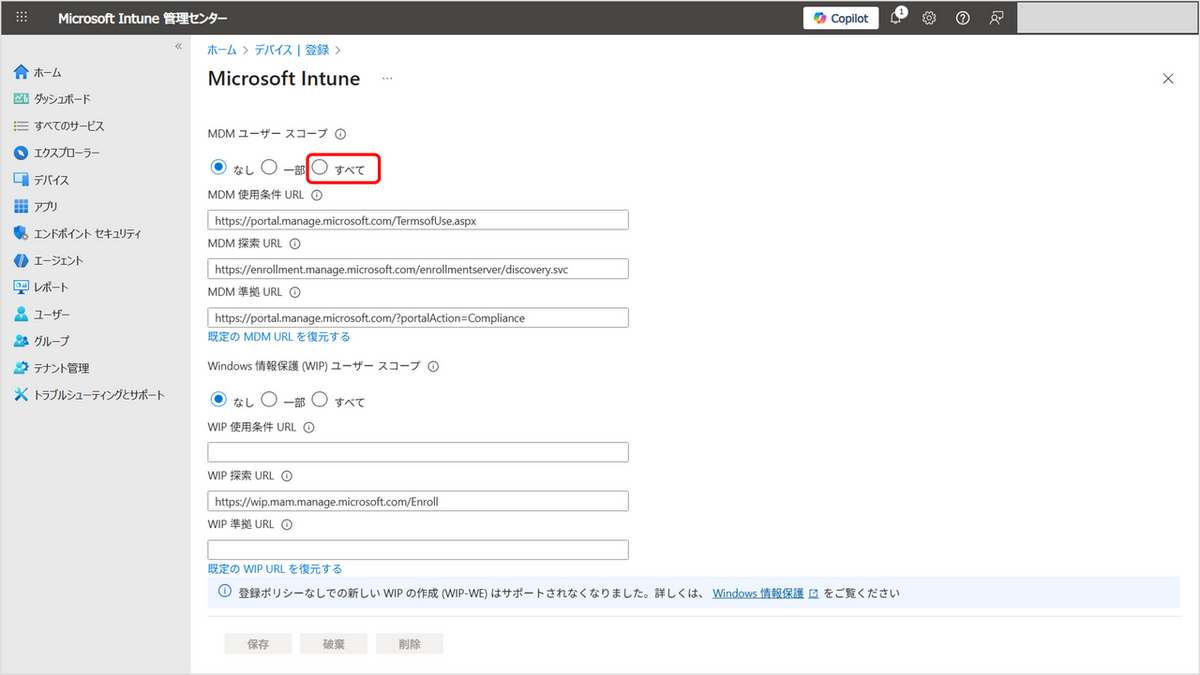Select すべて for MDM user scope
The height and width of the screenshot is (675, 1200).
[x=321, y=168]
